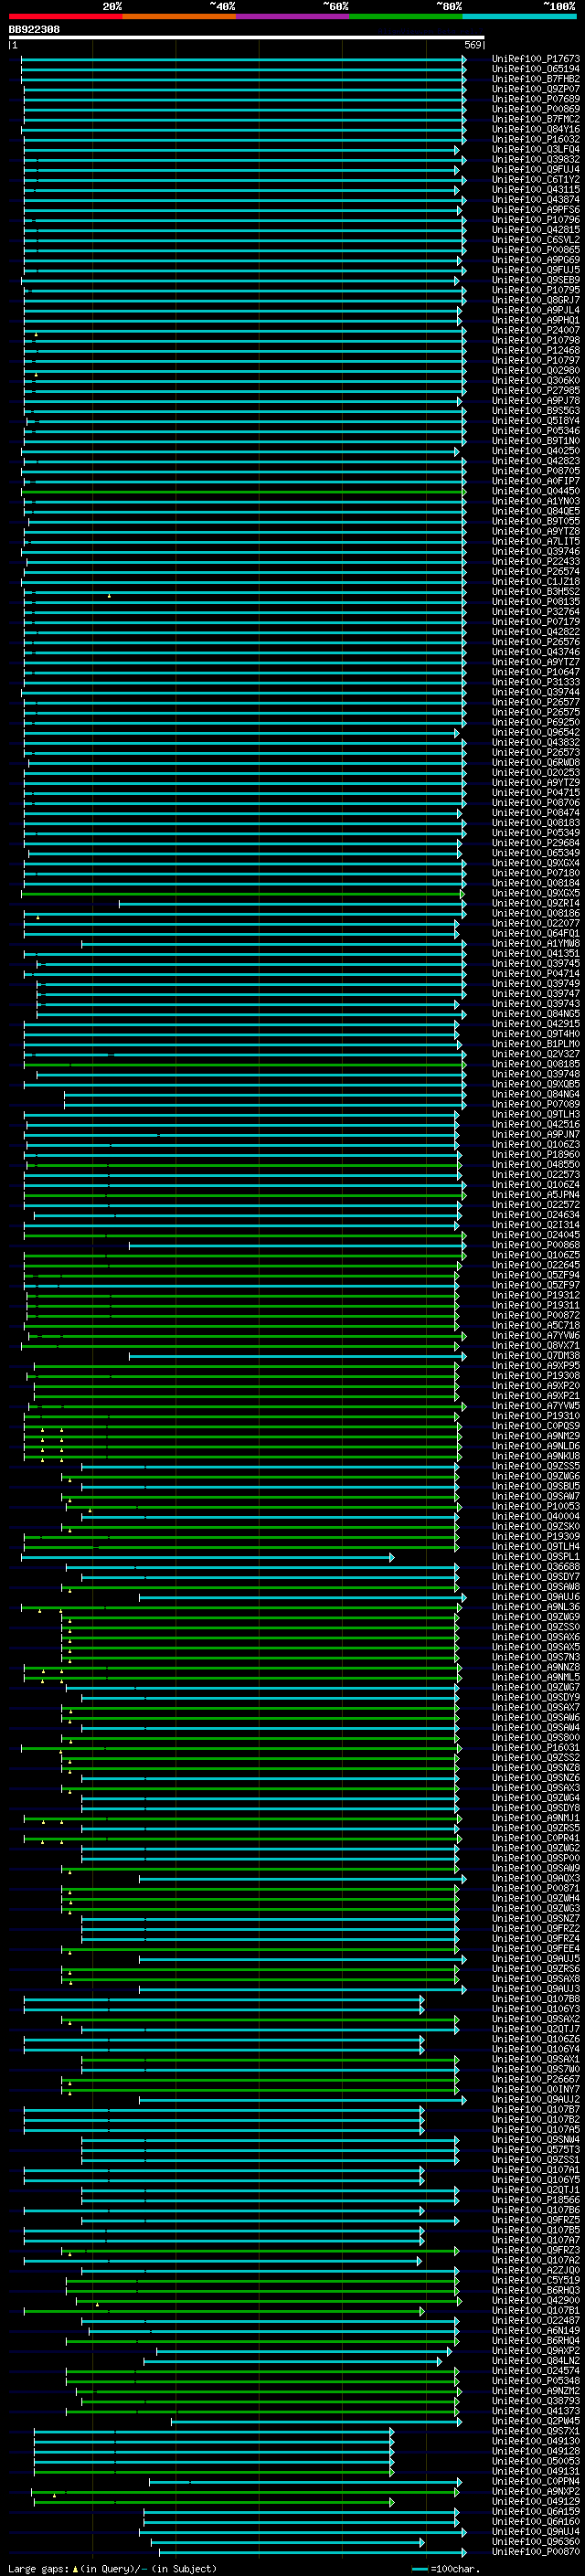Click the purple ~60% identity legend bar

tap(292, 16)
